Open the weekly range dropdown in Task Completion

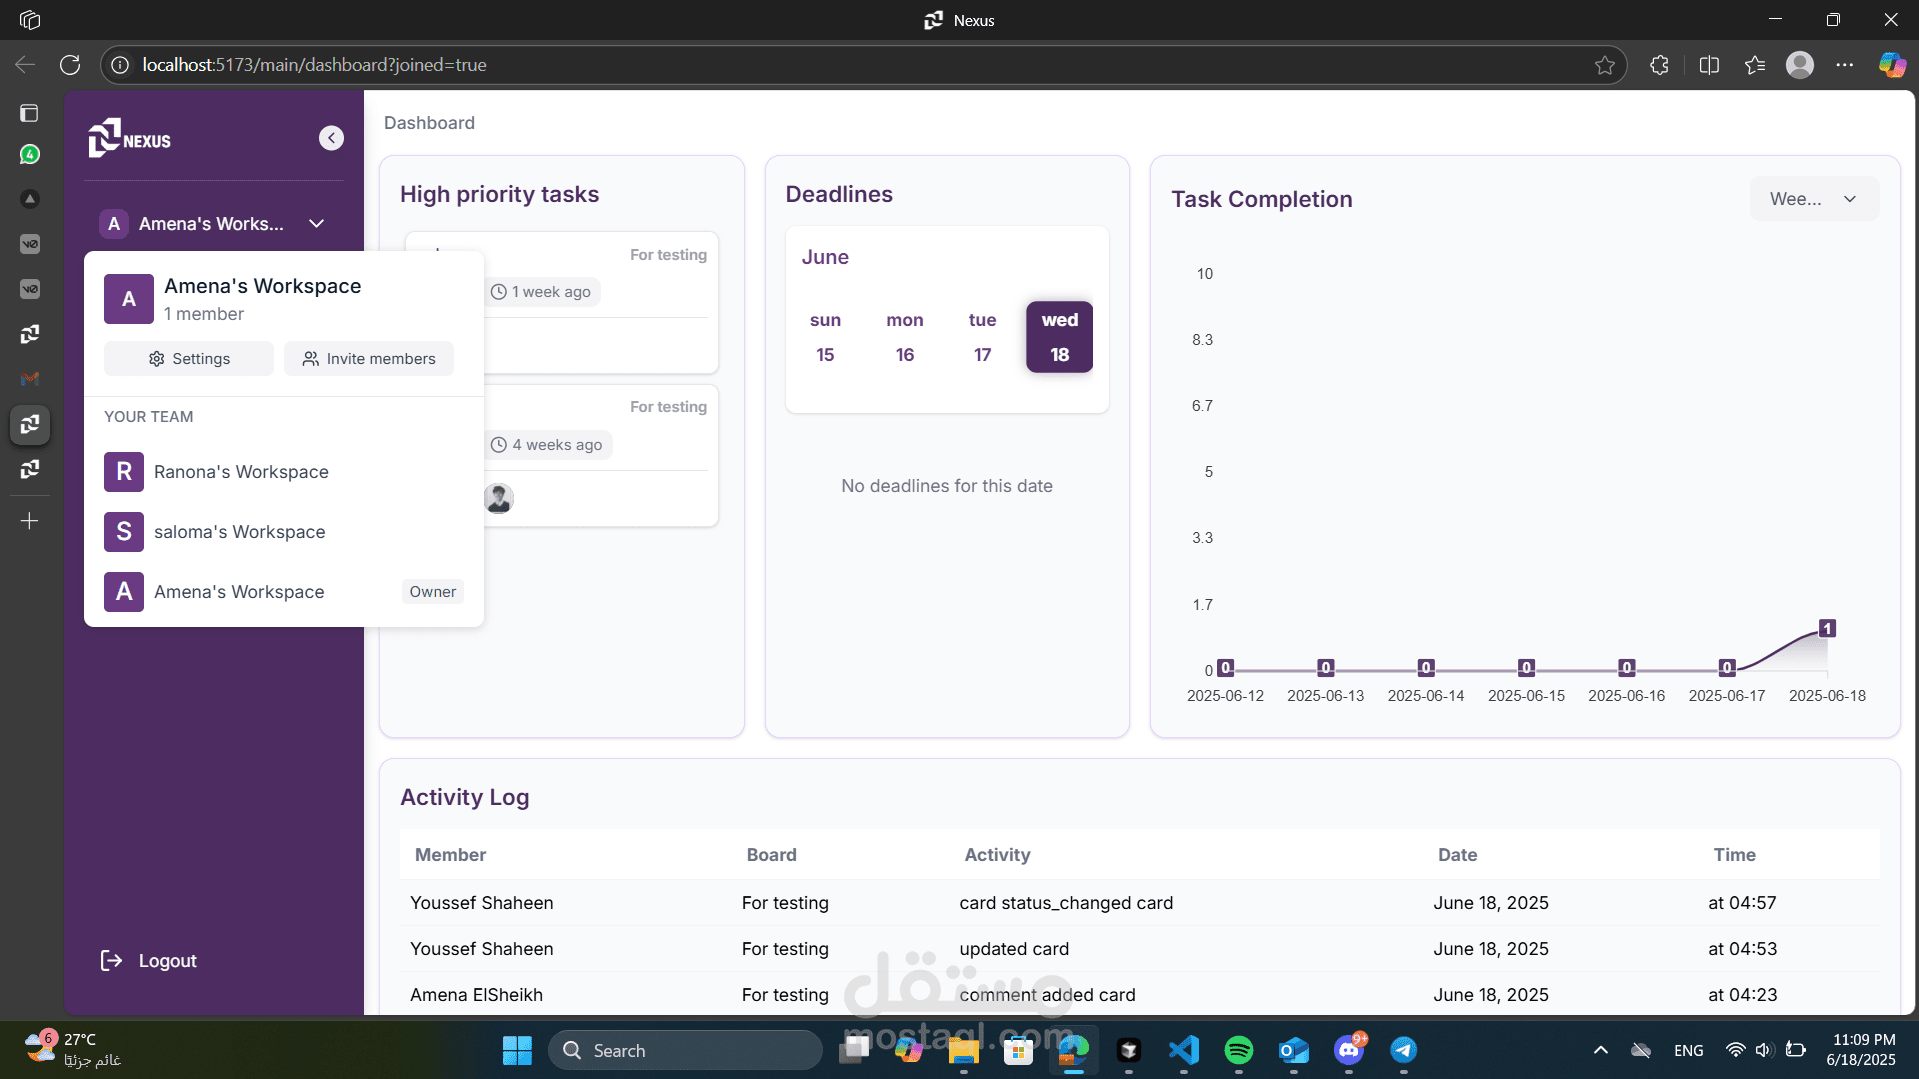click(x=1813, y=198)
